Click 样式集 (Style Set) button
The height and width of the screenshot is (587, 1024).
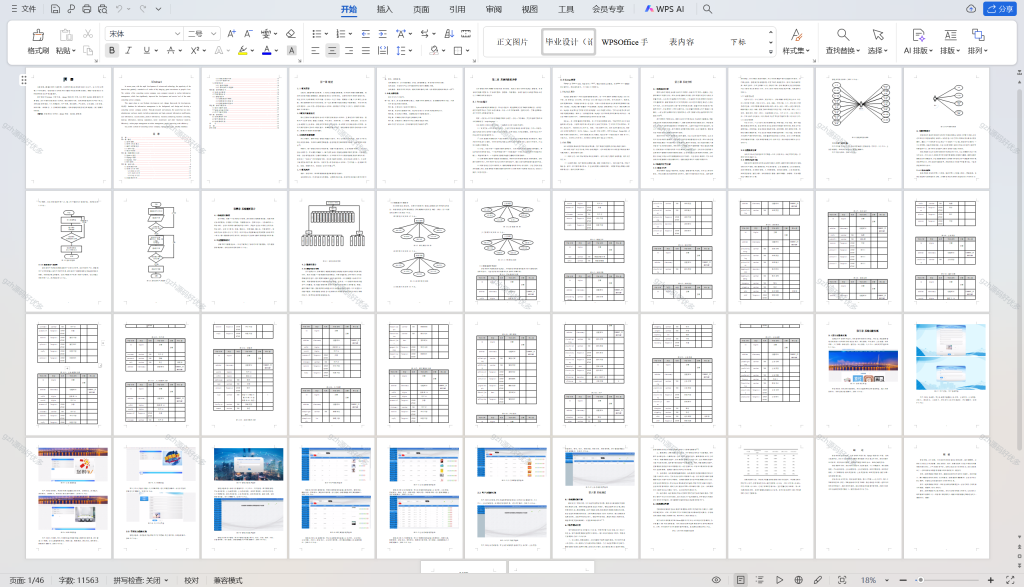coord(796,41)
